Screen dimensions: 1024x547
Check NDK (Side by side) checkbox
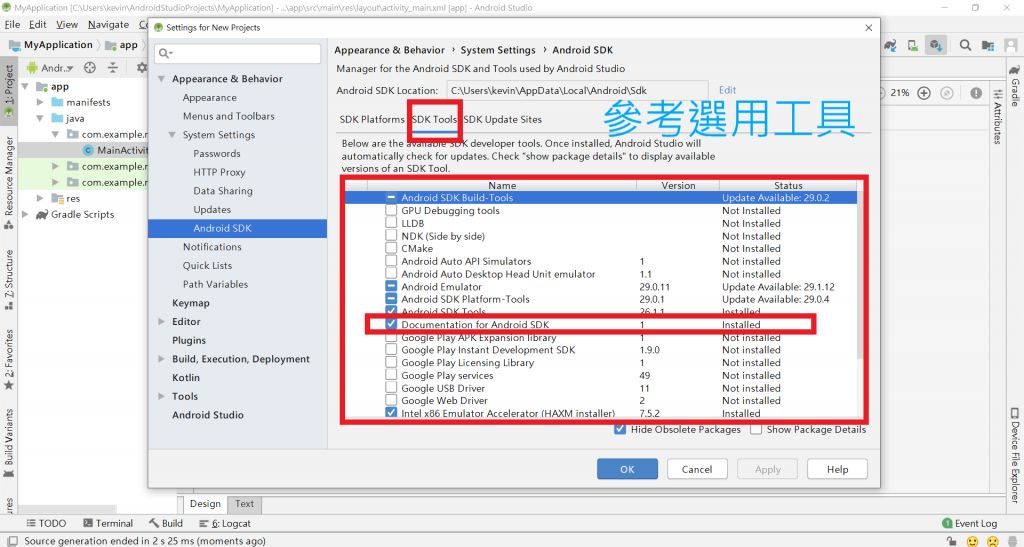tap(391, 236)
